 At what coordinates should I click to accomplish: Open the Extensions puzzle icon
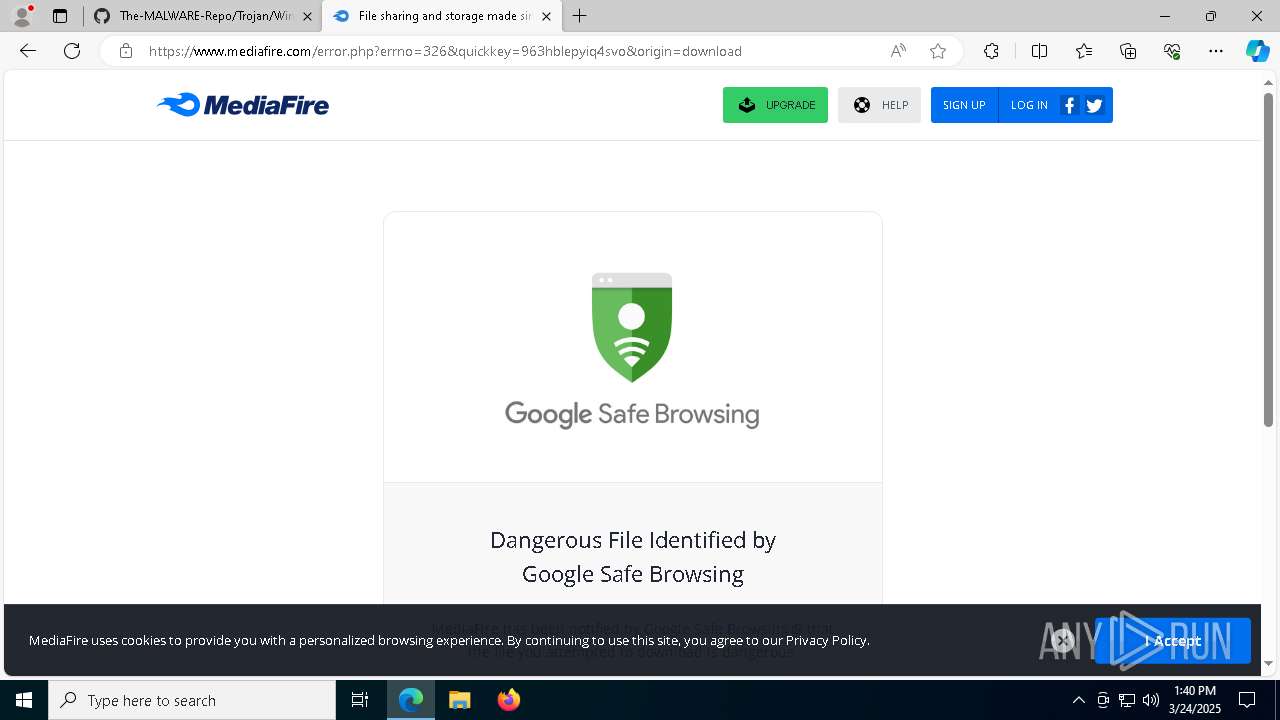[x=991, y=51]
